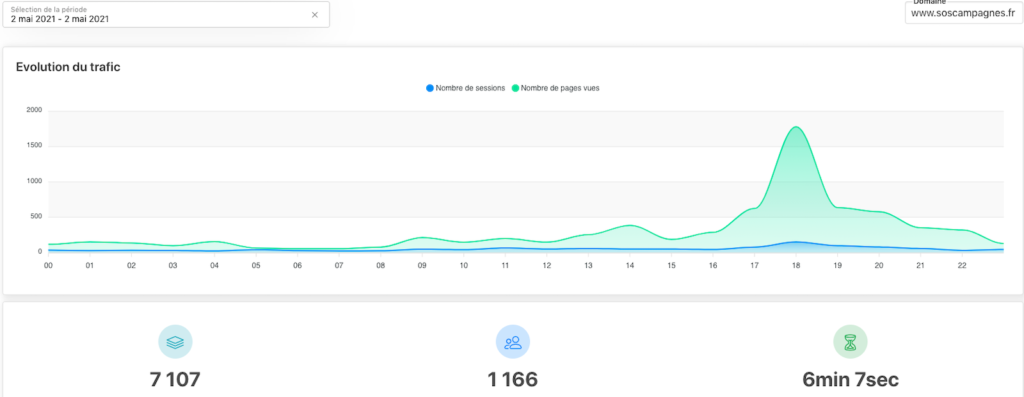Image resolution: width=1024 pixels, height=397 pixels.
Task: Click the x-axis label 04
Action: (214, 266)
